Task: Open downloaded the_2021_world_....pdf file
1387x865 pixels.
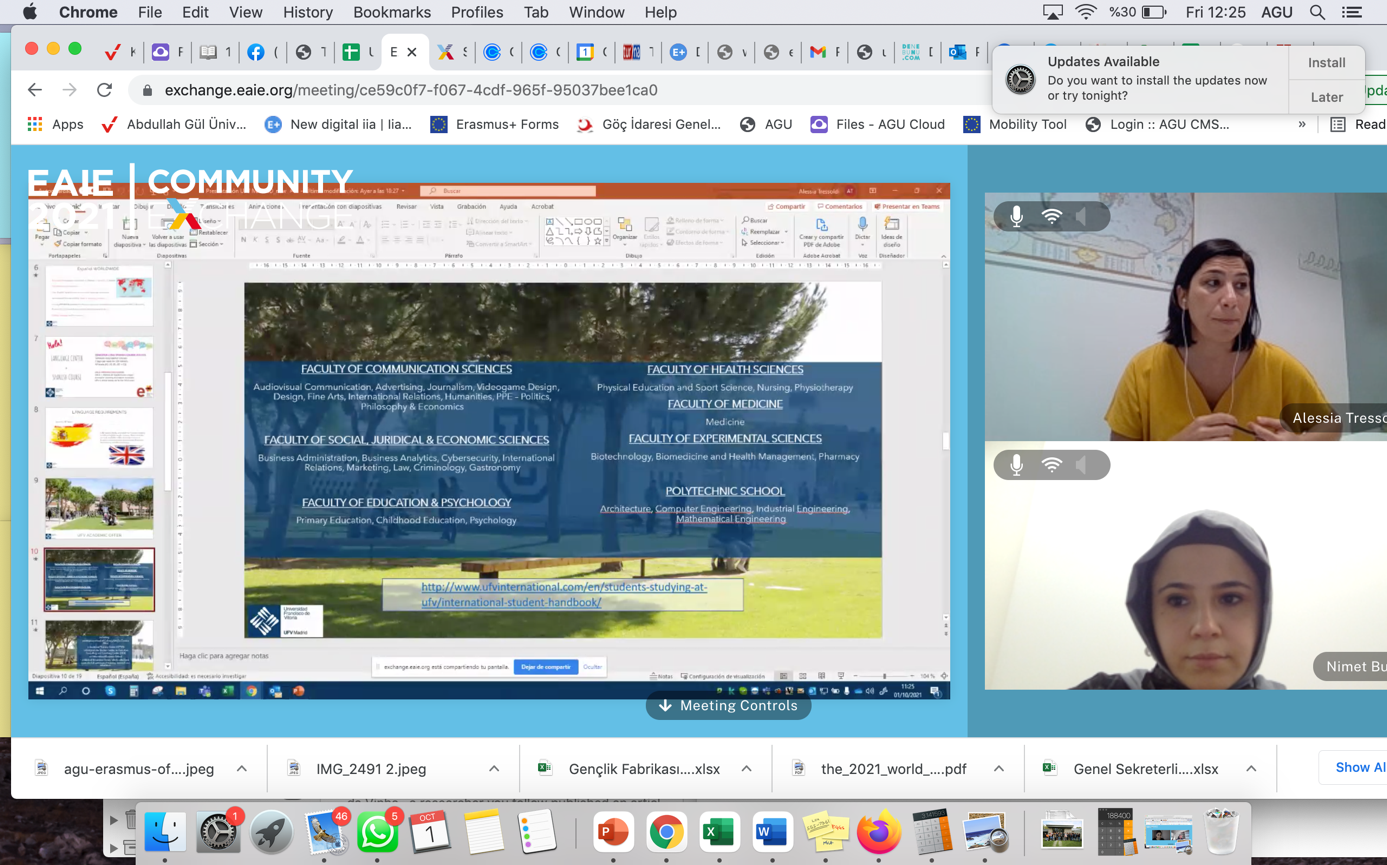Action: [893, 769]
